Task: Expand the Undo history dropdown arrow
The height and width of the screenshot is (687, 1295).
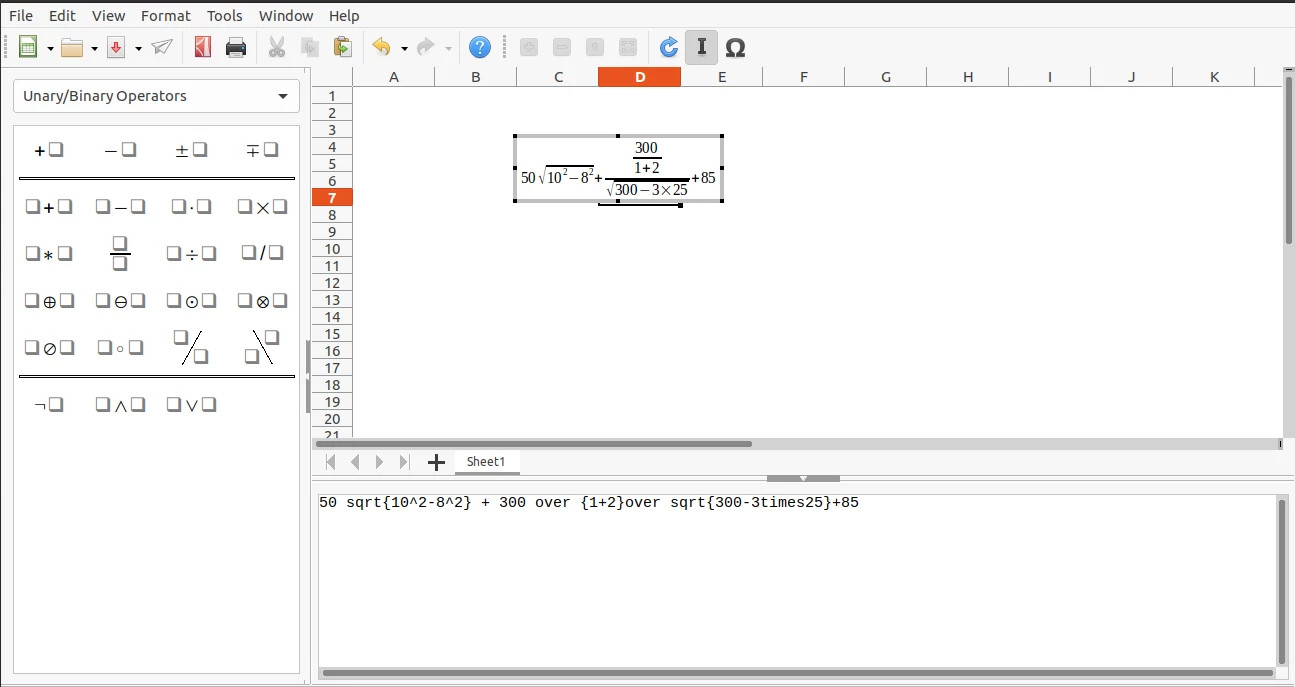Action: pyautogui.click(x=404, y=48)
